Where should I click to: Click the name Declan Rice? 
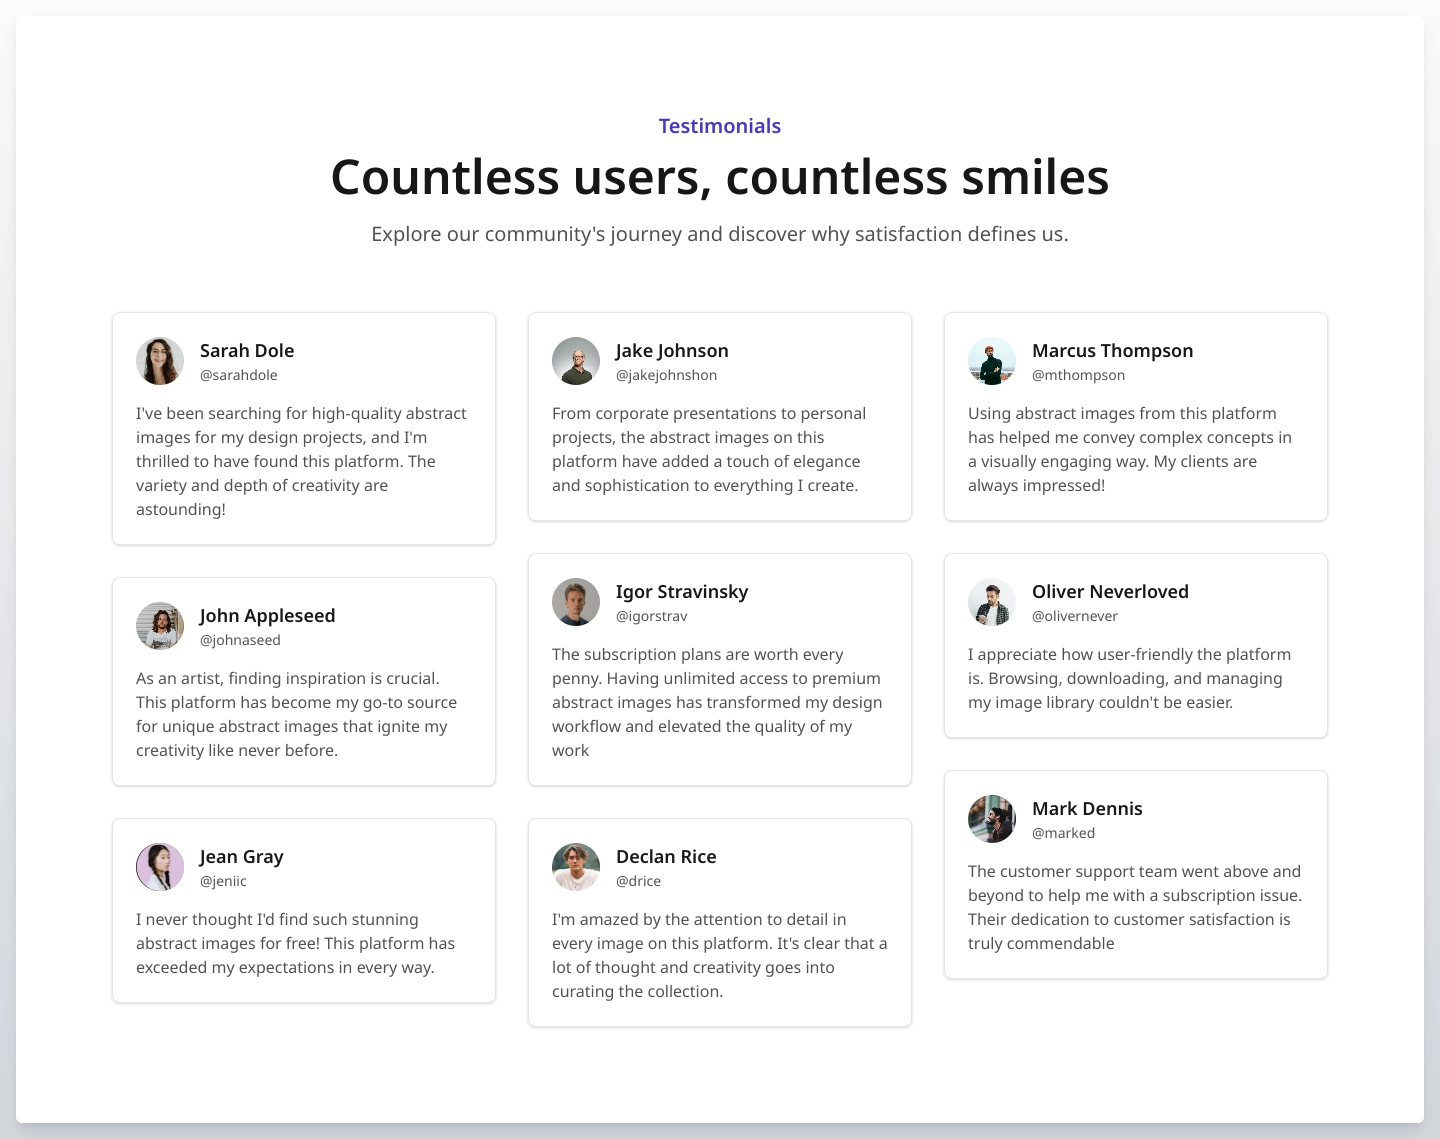666,856
